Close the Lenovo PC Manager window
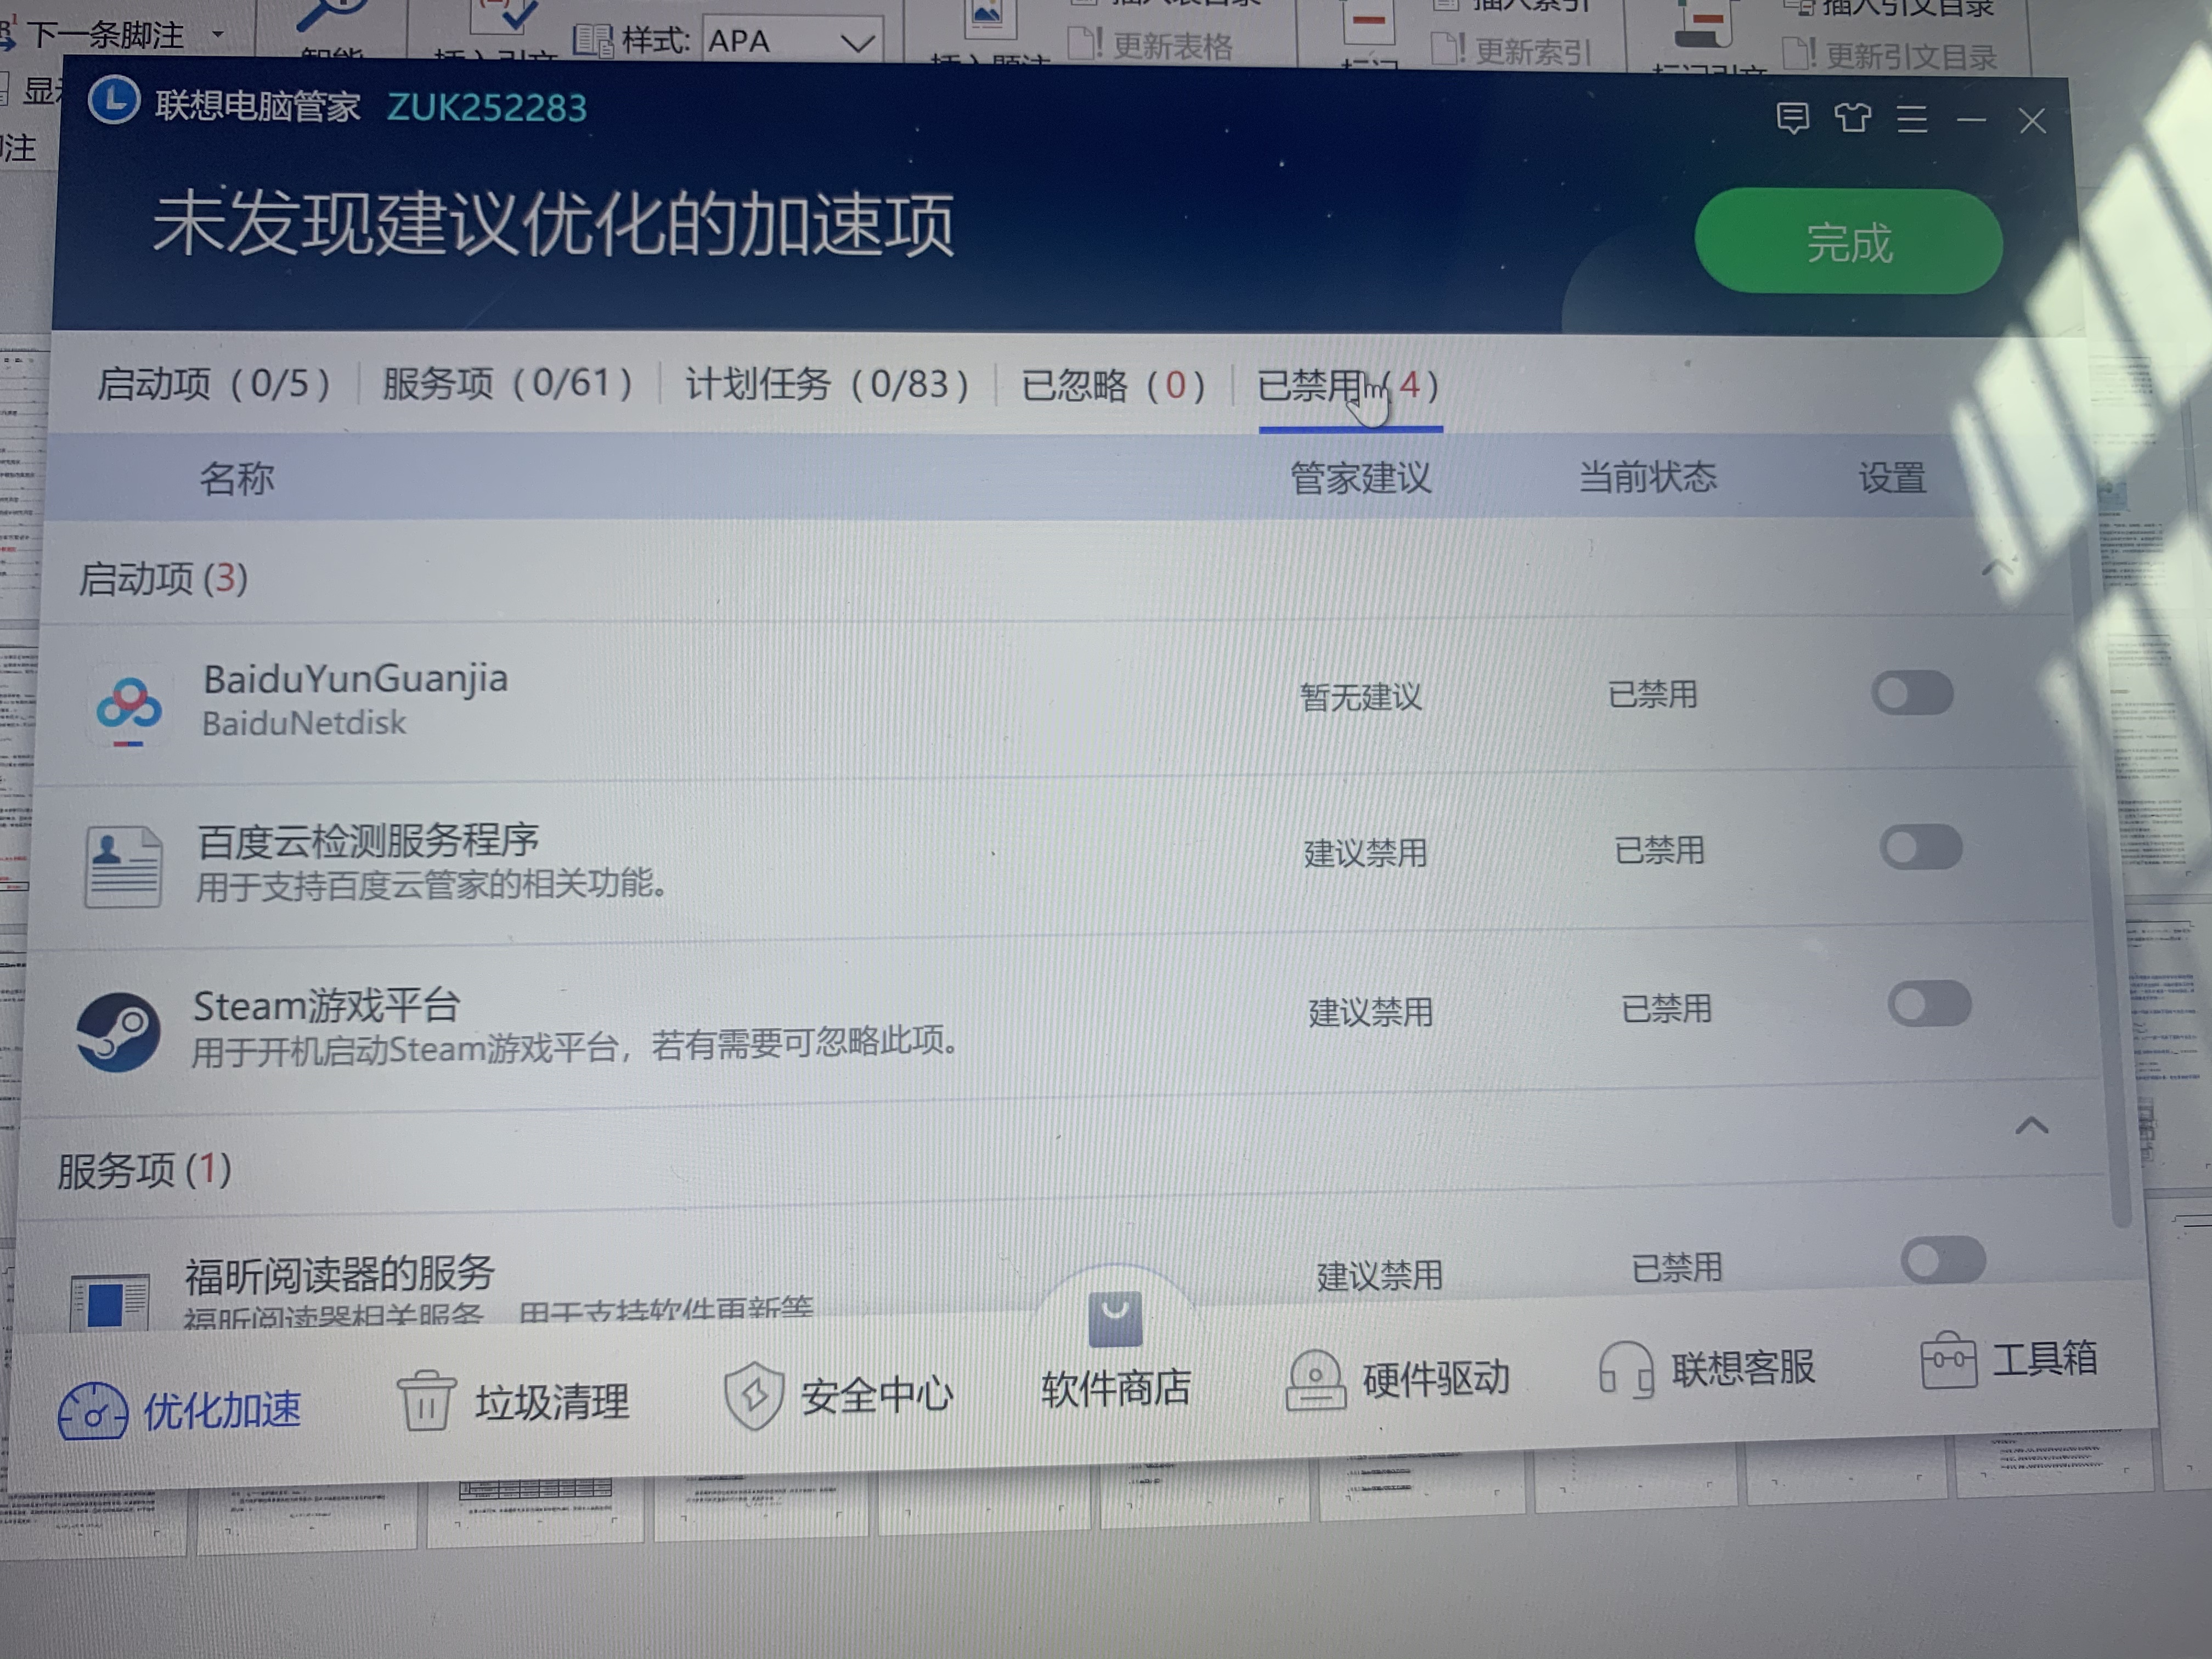Image resolution: width=2212 pixels, height=1659 pixels. 2032,122
